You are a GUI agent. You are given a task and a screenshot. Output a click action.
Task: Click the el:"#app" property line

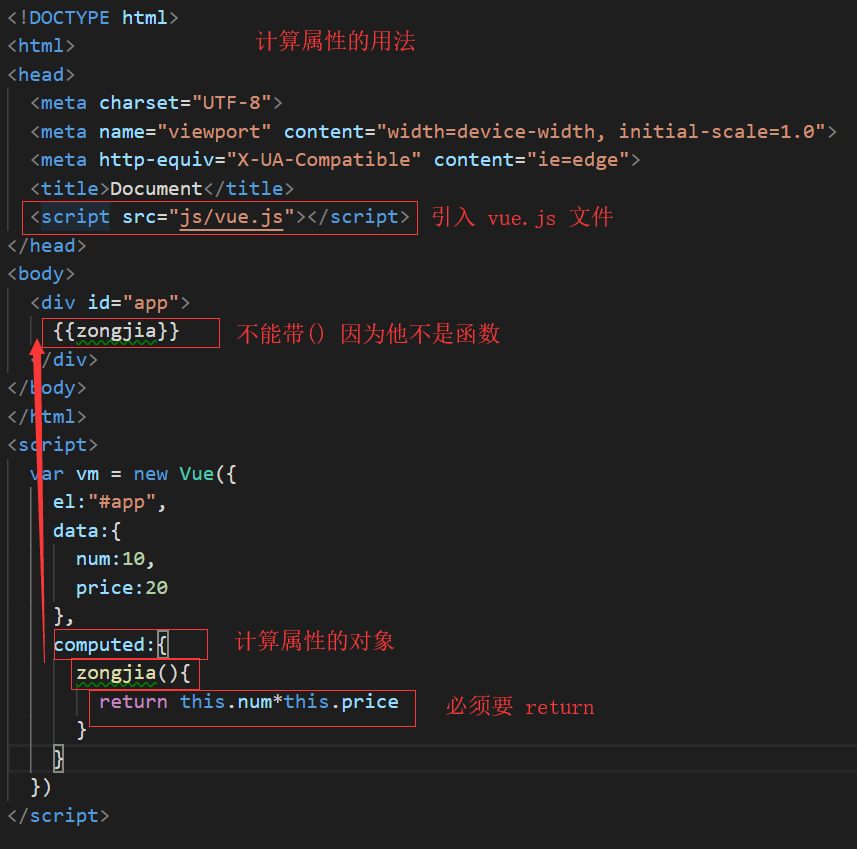109,502
